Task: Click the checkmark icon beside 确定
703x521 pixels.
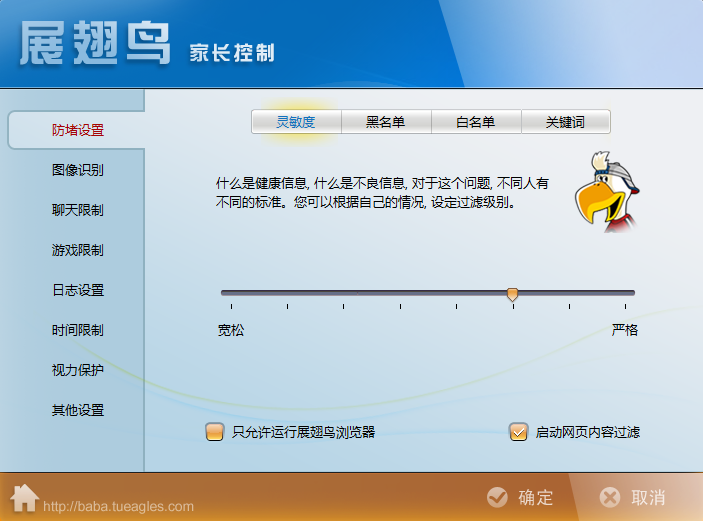Action: [x=497, y=497]
